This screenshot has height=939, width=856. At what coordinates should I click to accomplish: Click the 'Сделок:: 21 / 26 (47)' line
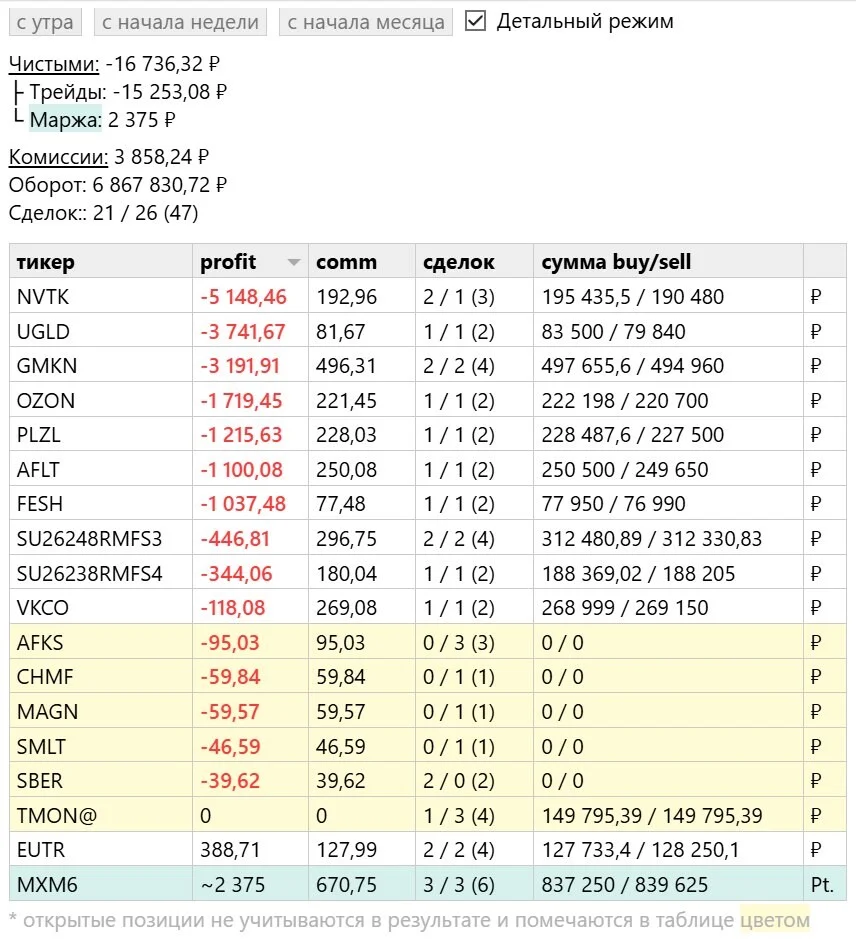[x=104, y=213]
